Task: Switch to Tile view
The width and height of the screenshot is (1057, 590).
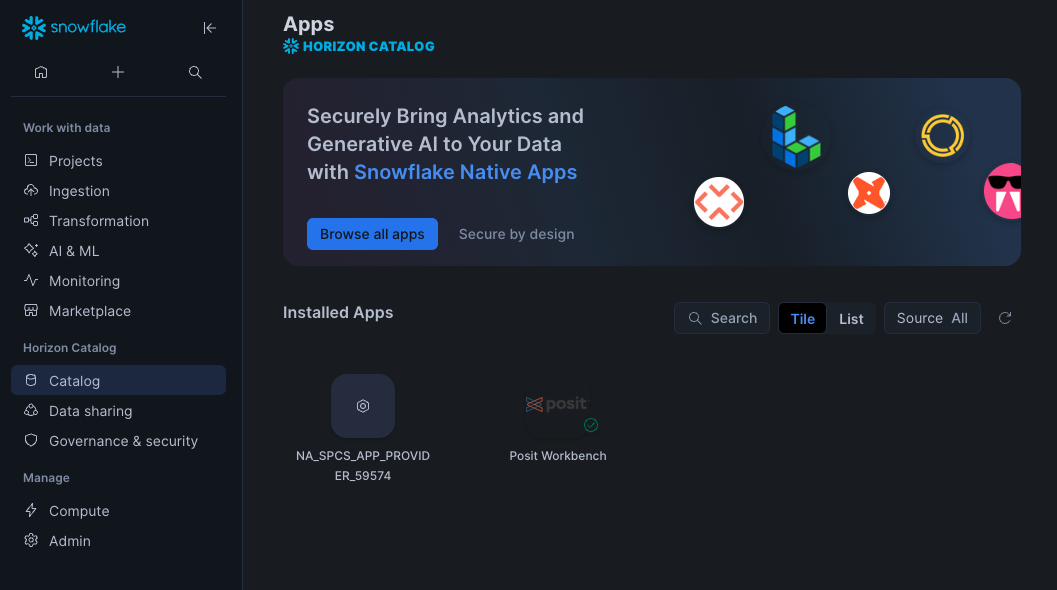Action: point(802,318)
